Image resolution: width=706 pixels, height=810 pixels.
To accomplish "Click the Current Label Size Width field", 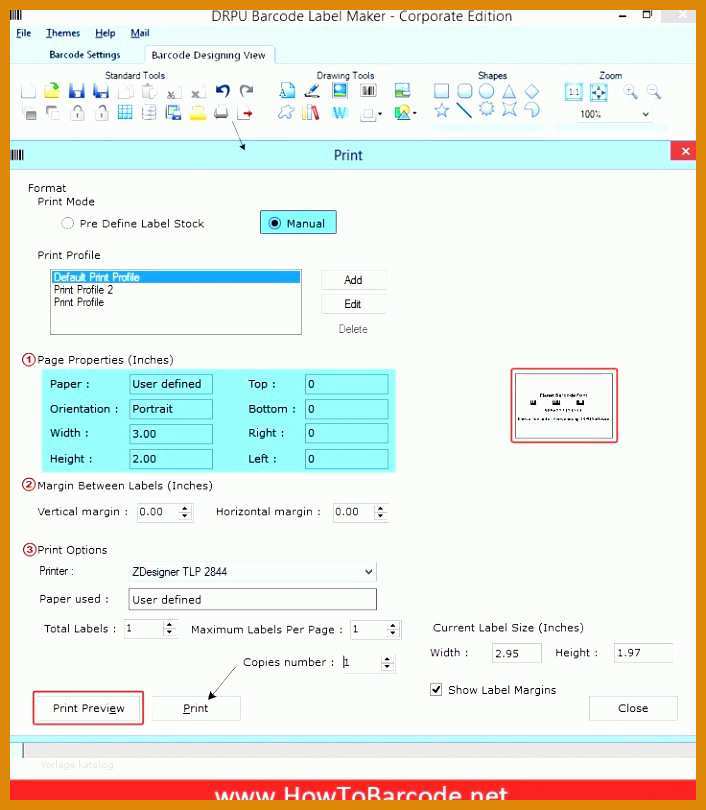I will coord(516,653).
